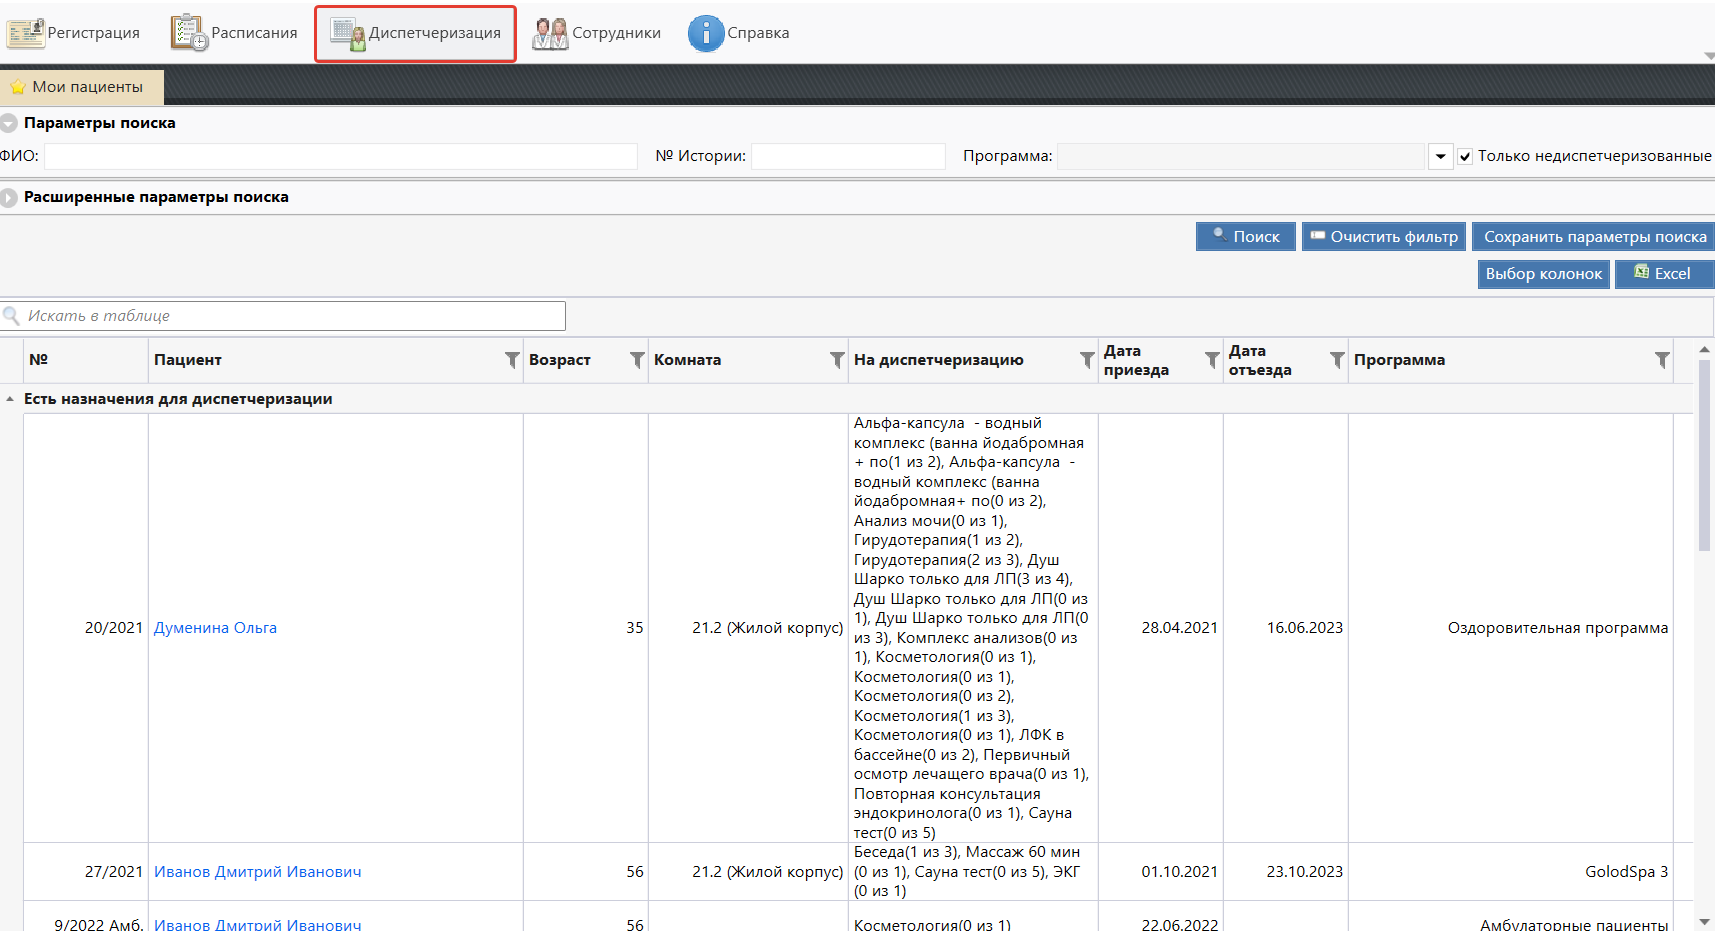Collapse the Параметры поиска section
The image size is (1715, 931).
9,123
